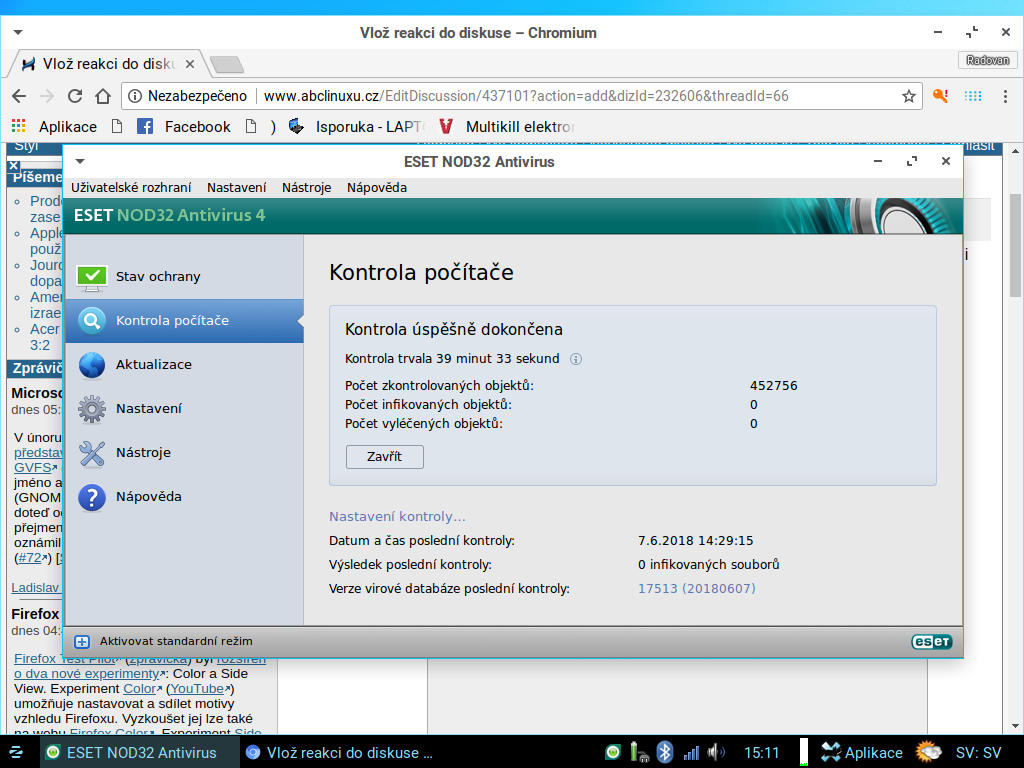Click the Radovan profile button
Screen dimensions: 1024x768
pos(987,60)
